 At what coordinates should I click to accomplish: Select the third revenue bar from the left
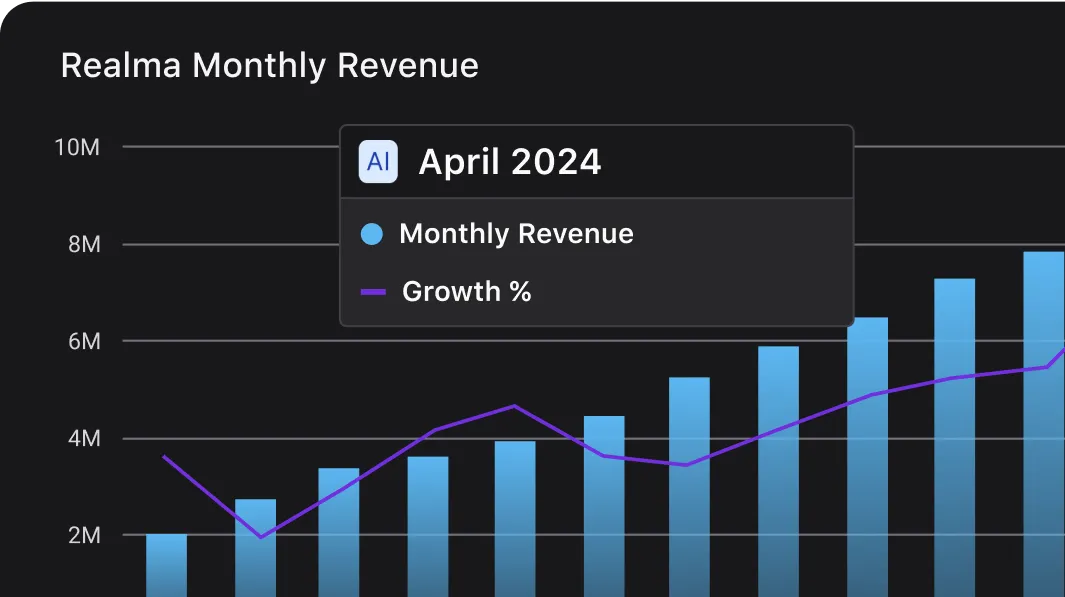338,530
